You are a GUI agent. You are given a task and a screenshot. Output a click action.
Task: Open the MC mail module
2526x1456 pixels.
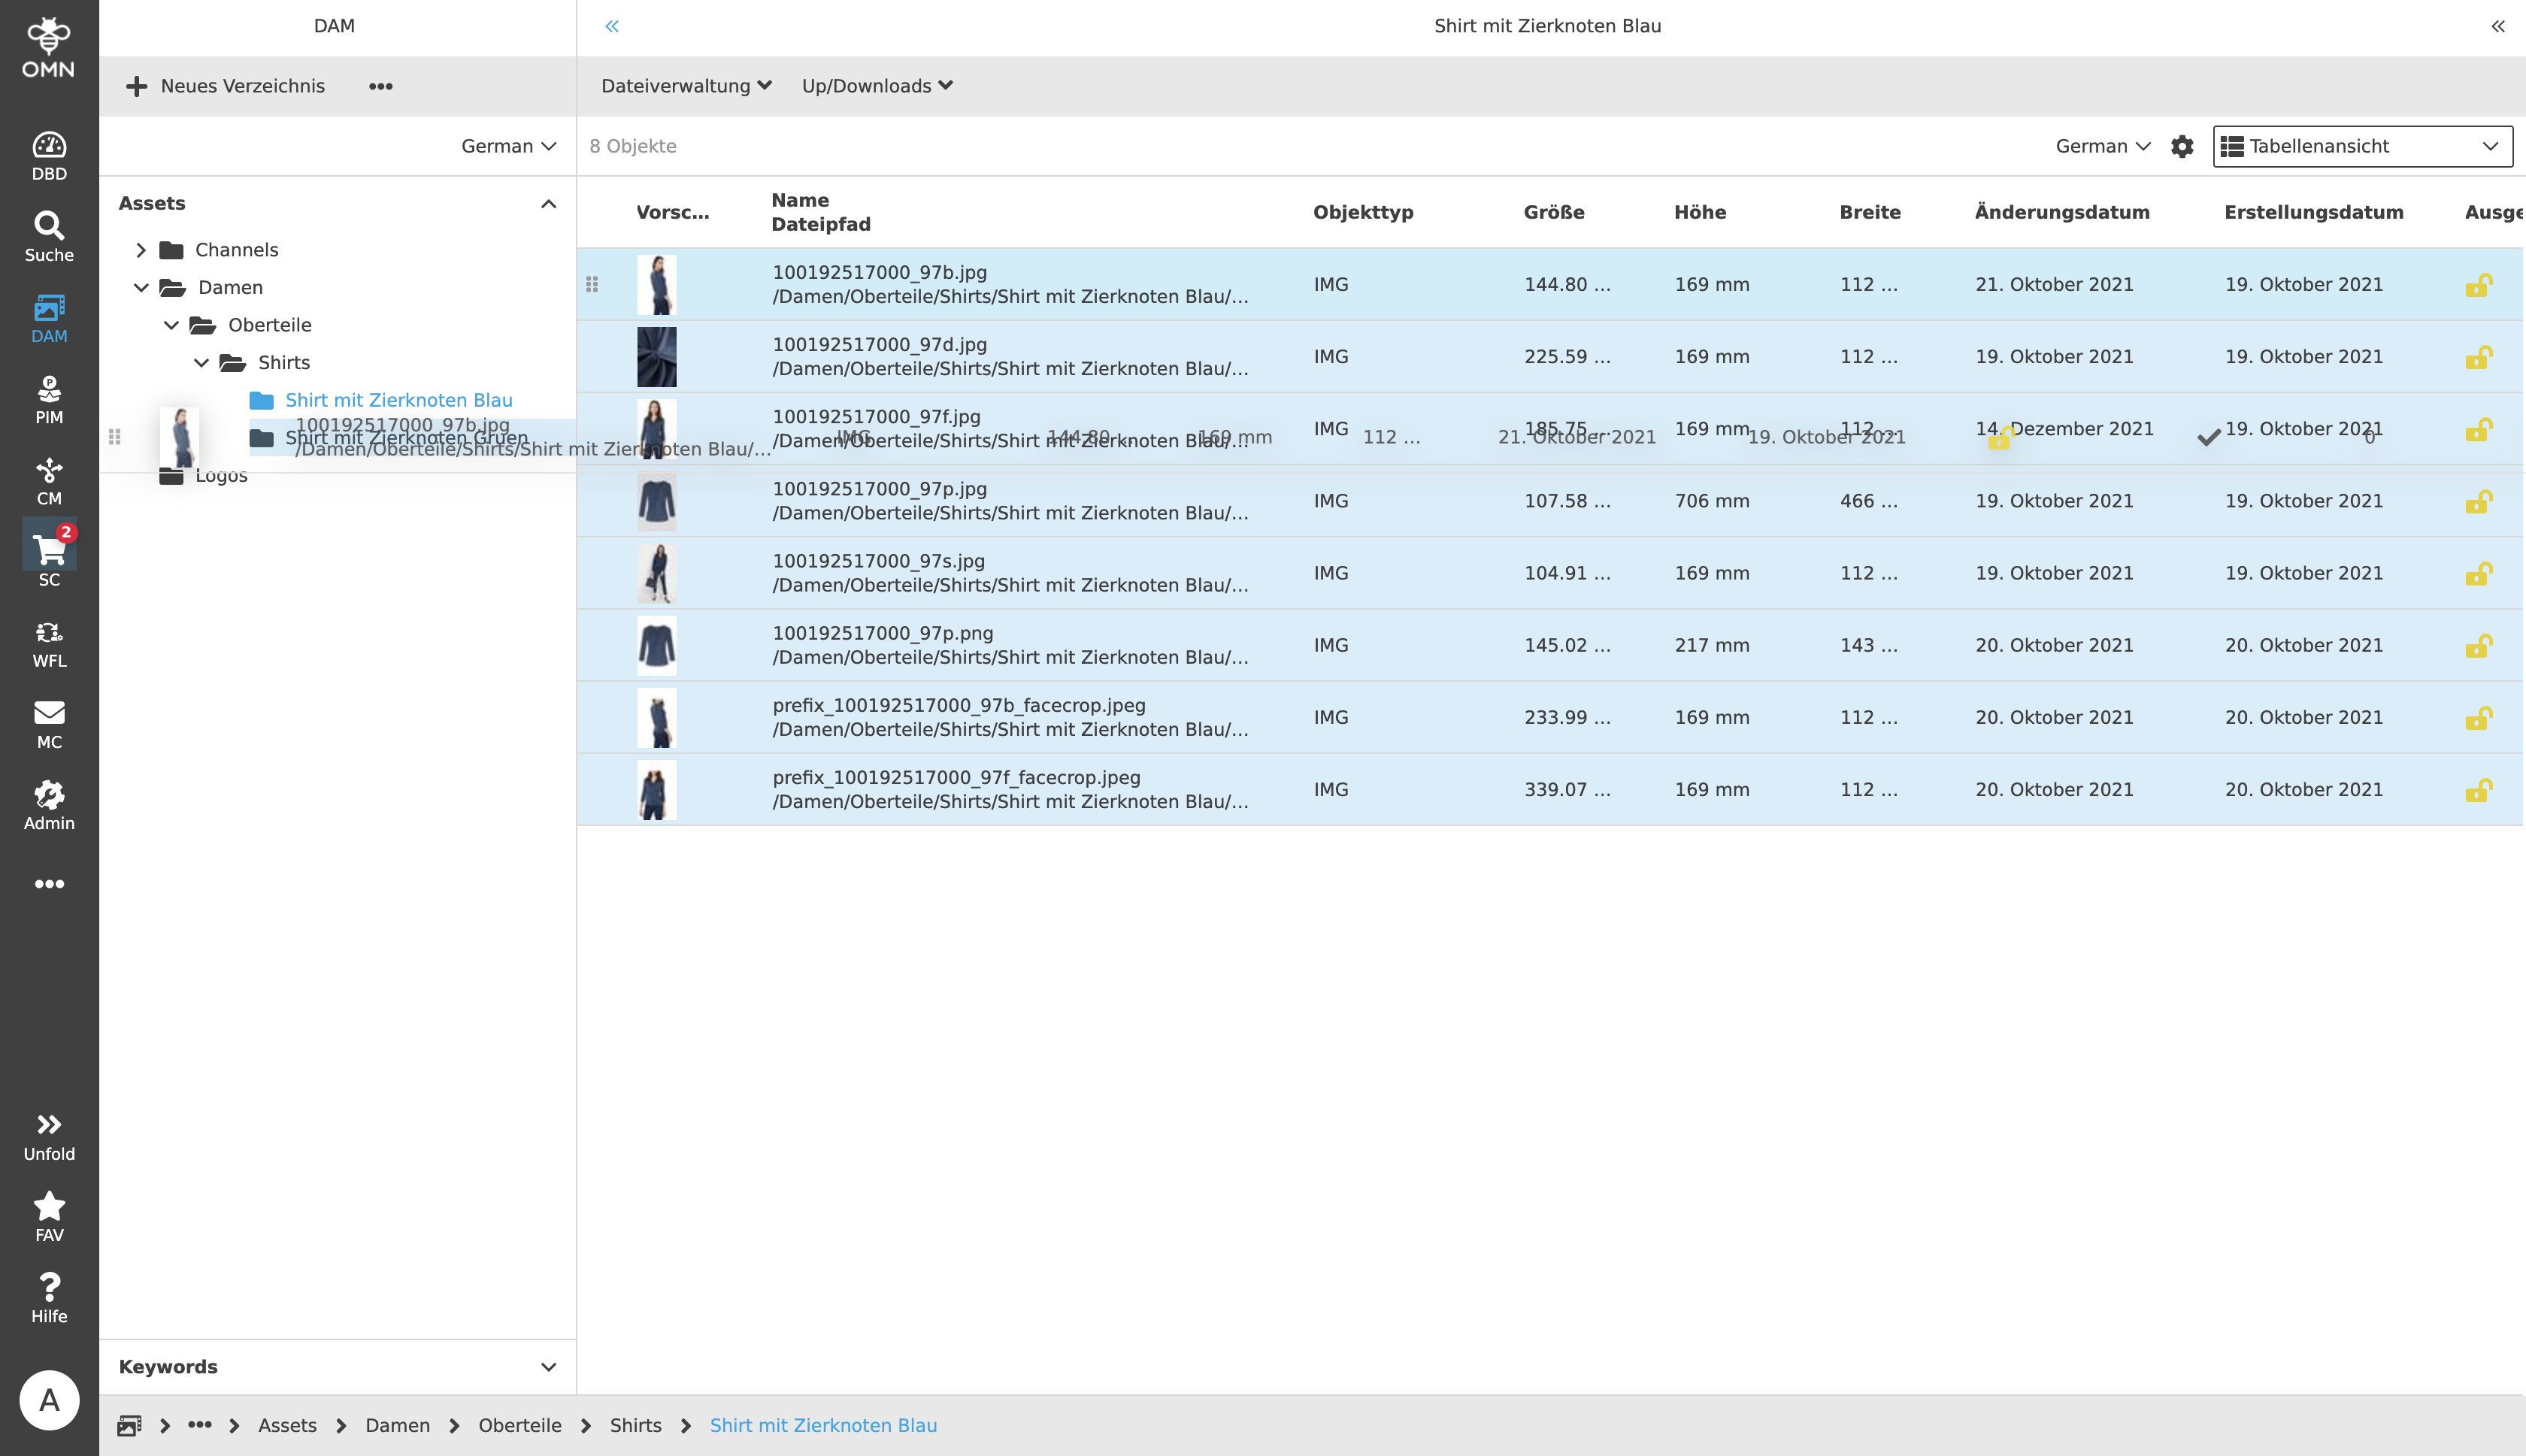pyautogui.click(x=49, y=724)
